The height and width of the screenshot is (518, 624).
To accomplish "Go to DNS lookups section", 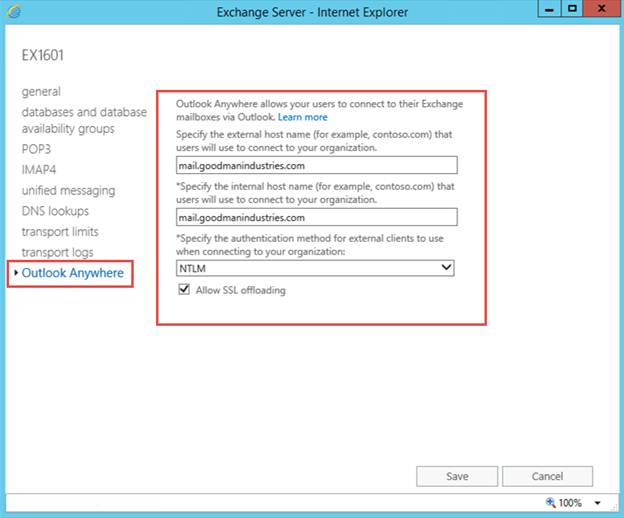I will pyautogui.click(x=55, y=211).
